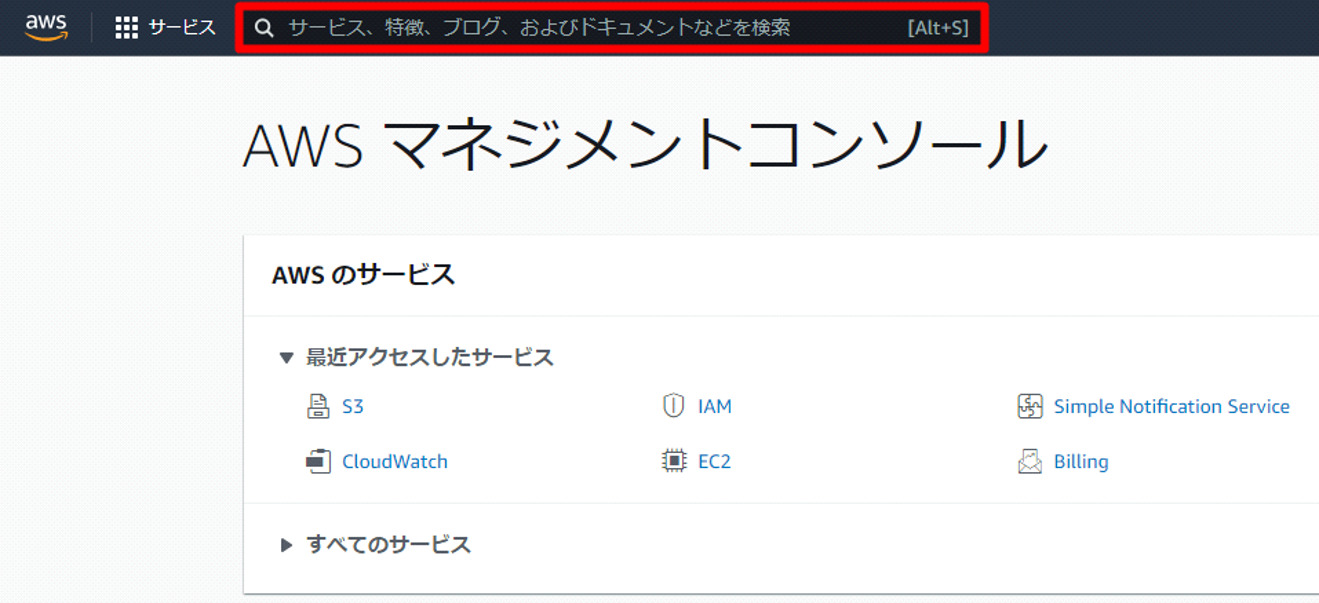Open the S3 link

point(352,407)
